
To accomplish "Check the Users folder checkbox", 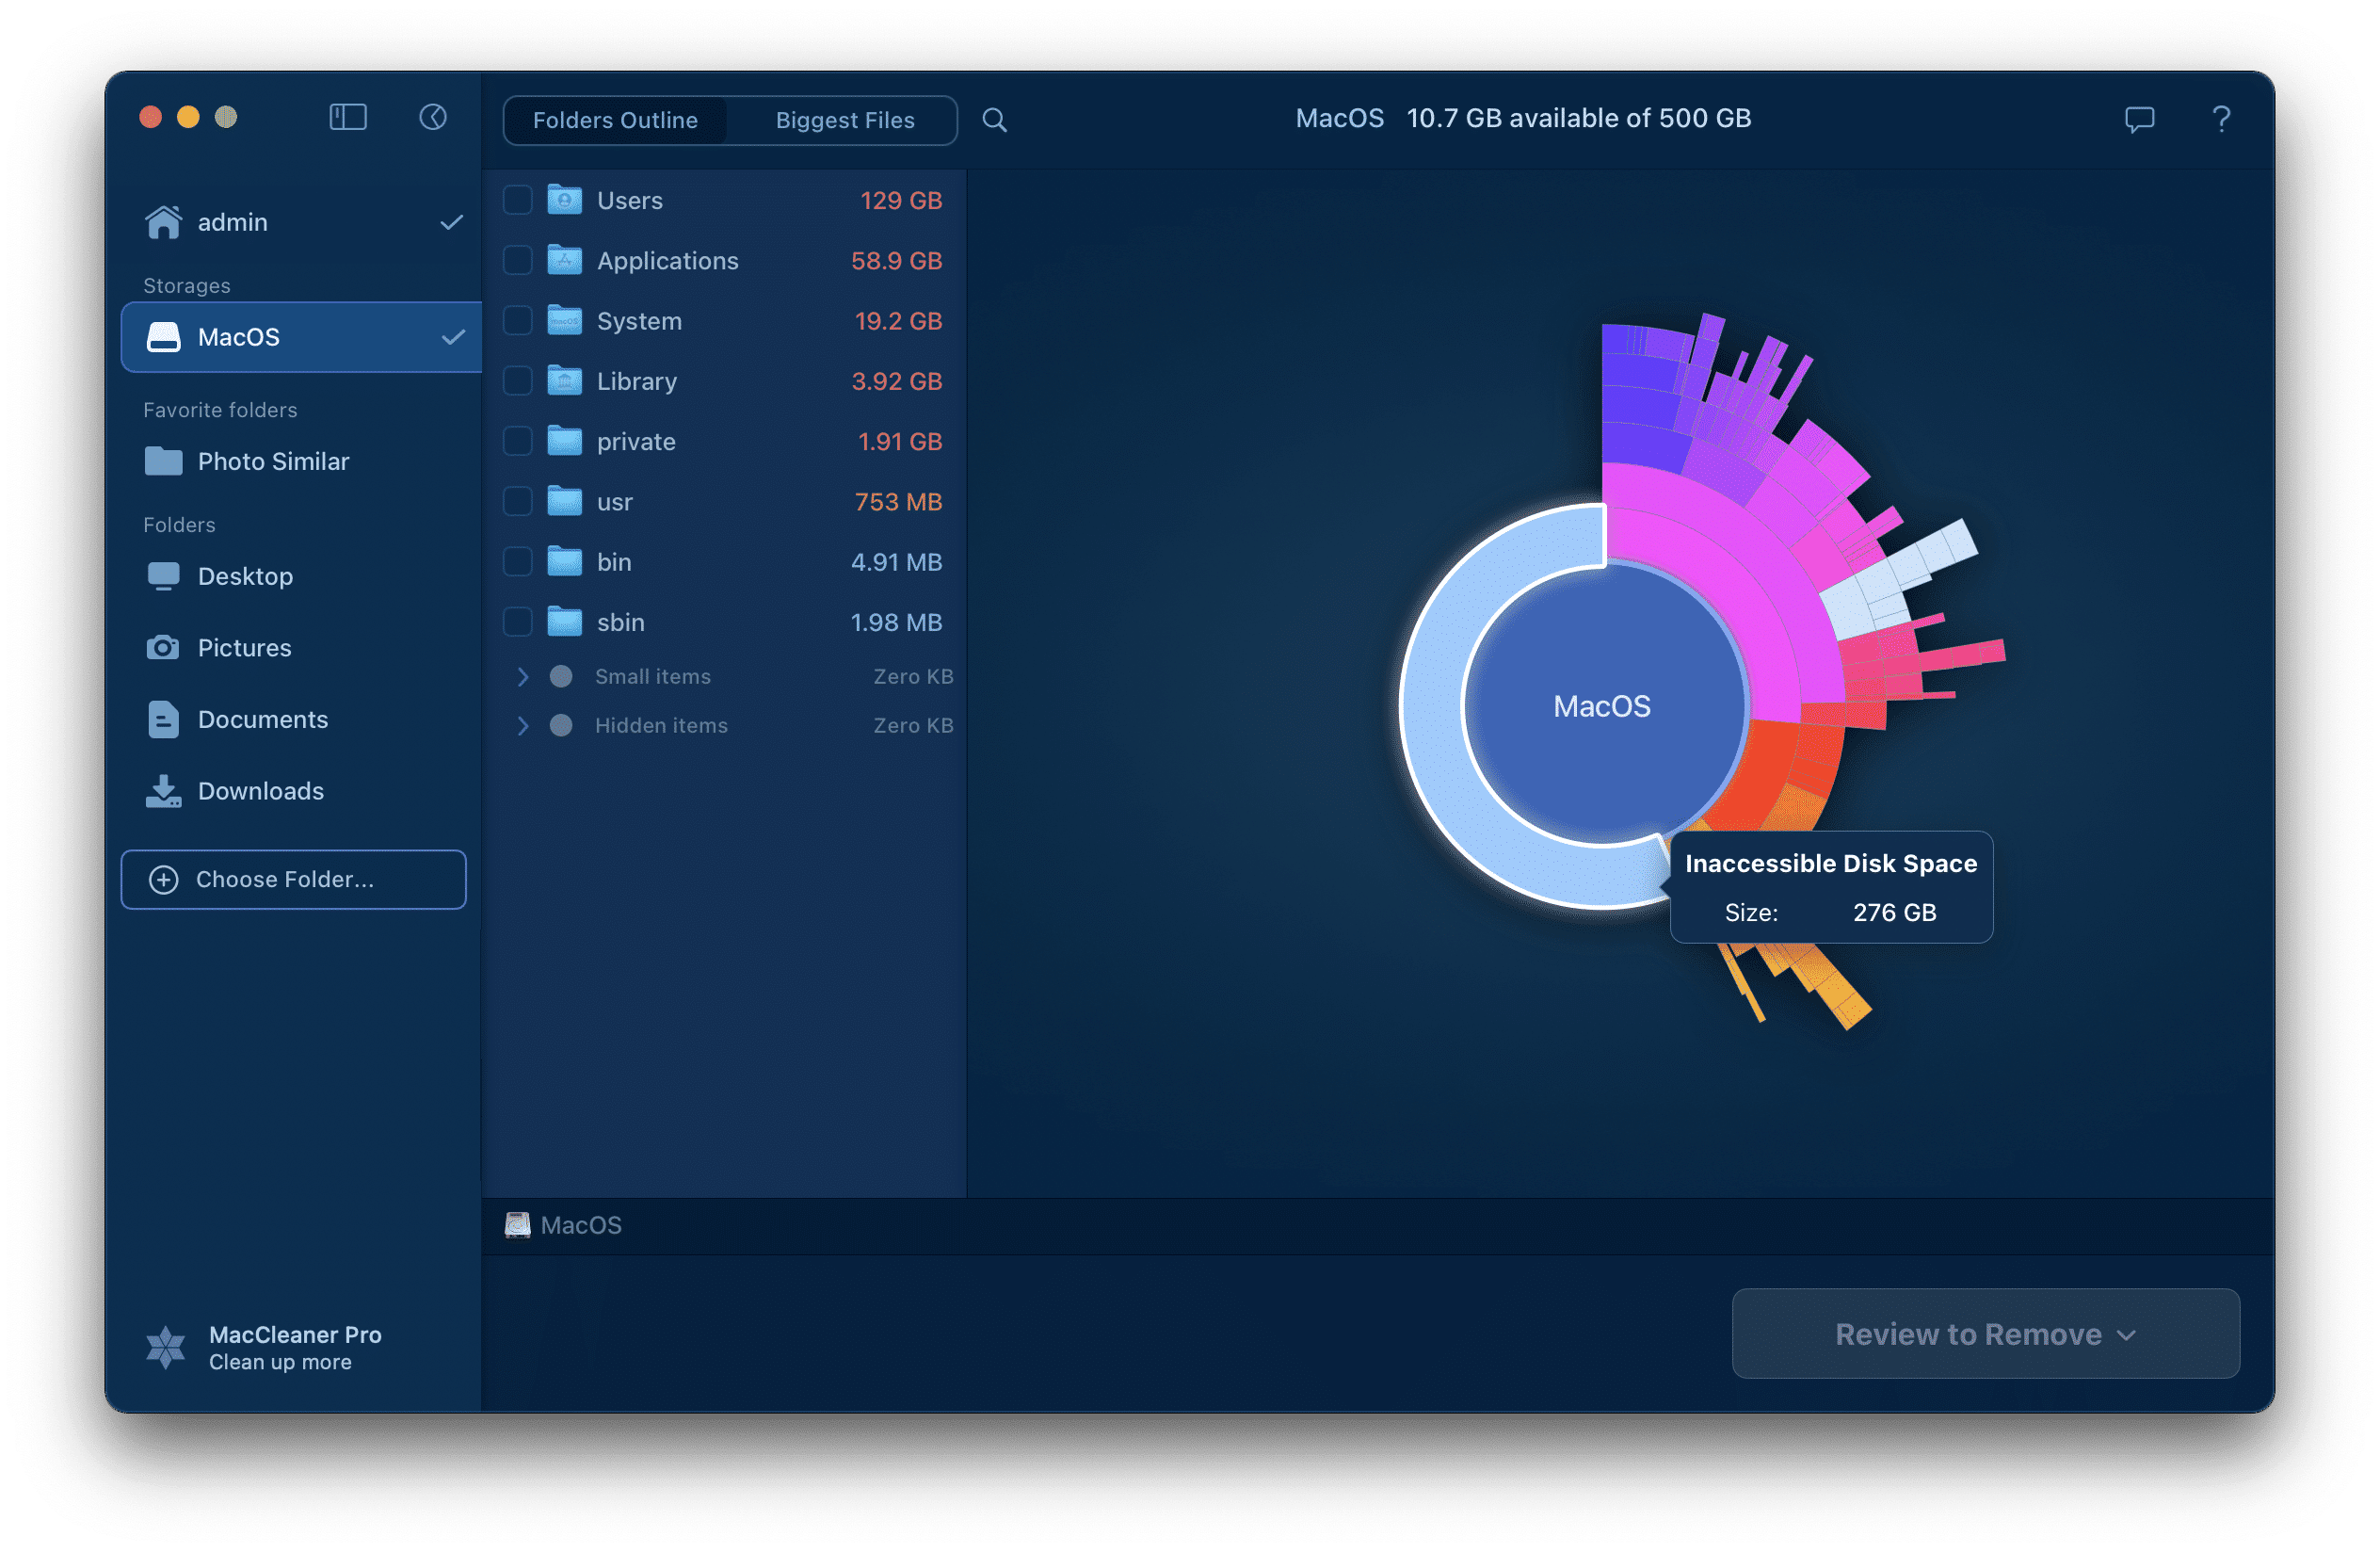I will (x=518, y=200).
